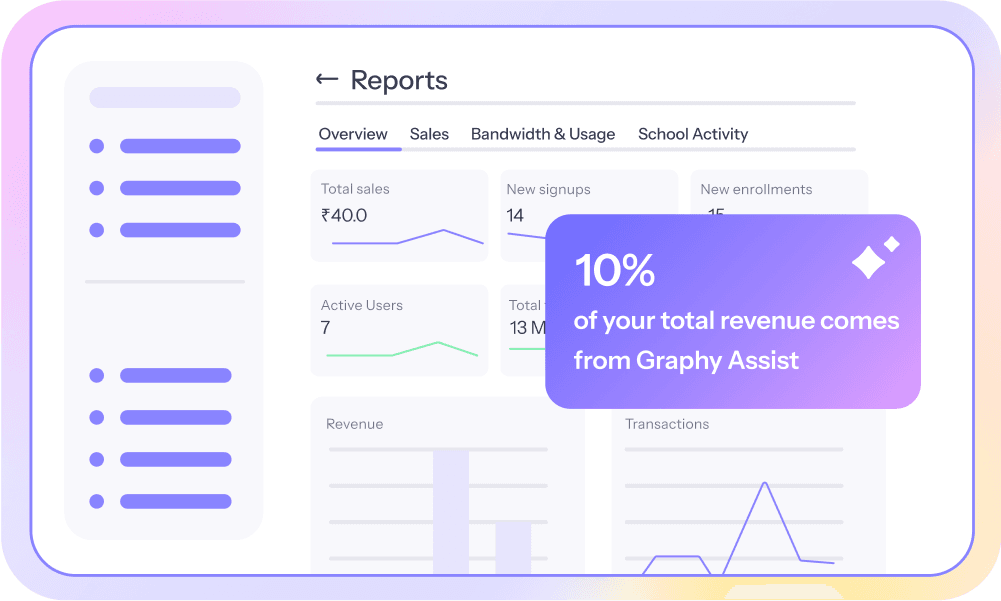
Task: Click the ₹40.0 total sales value
Action: pyautogui.click(x=344, y=215)
